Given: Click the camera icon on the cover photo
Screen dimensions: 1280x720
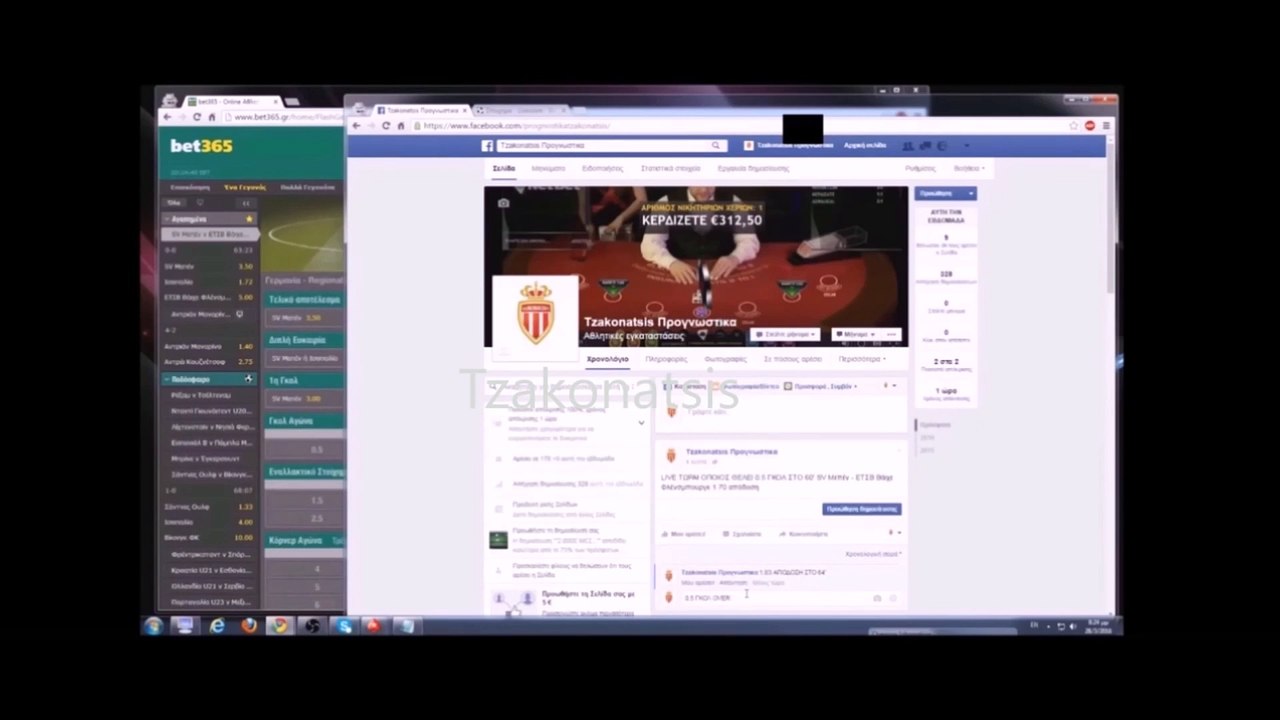Looking at the screenshot, I should coord(503,203).
